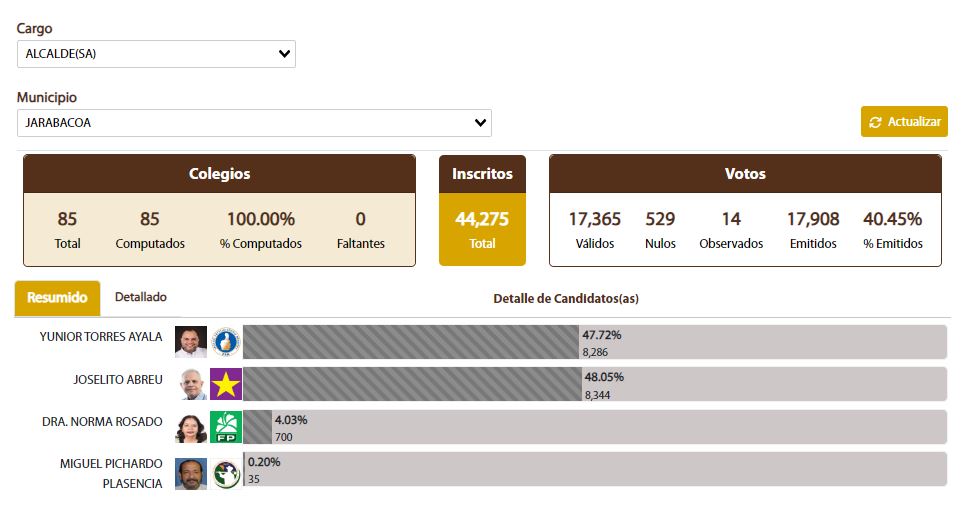
Task: Click Dra. Norma Rosado's candidate photo
Action: 190,428
